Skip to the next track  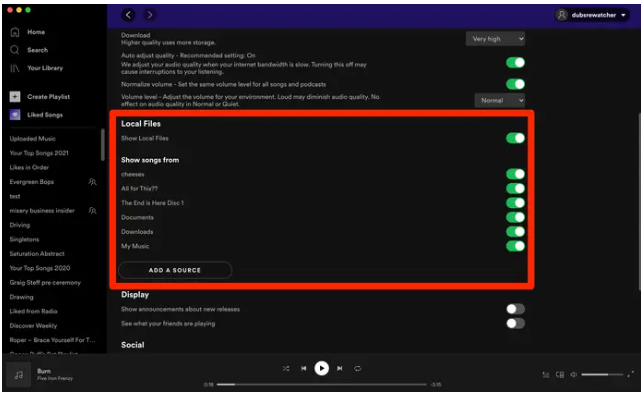point(340,368)
